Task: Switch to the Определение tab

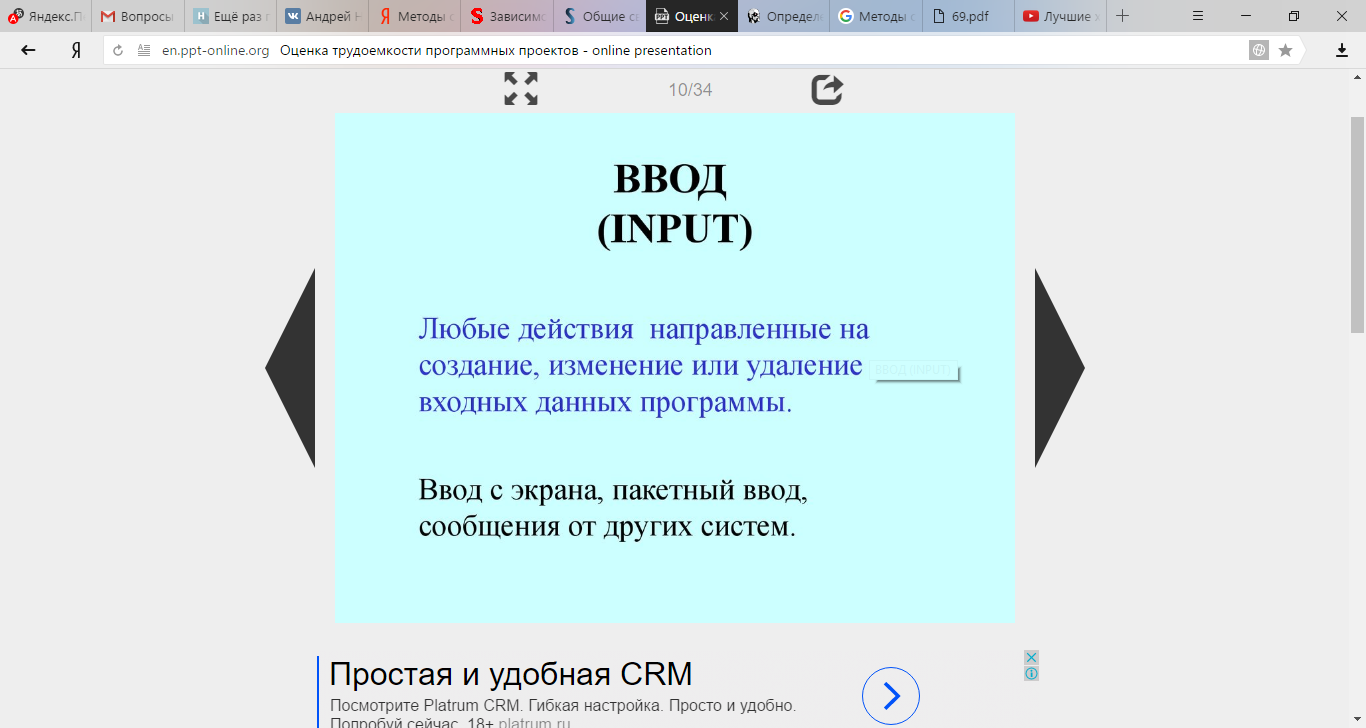Action: click(784, 16)
